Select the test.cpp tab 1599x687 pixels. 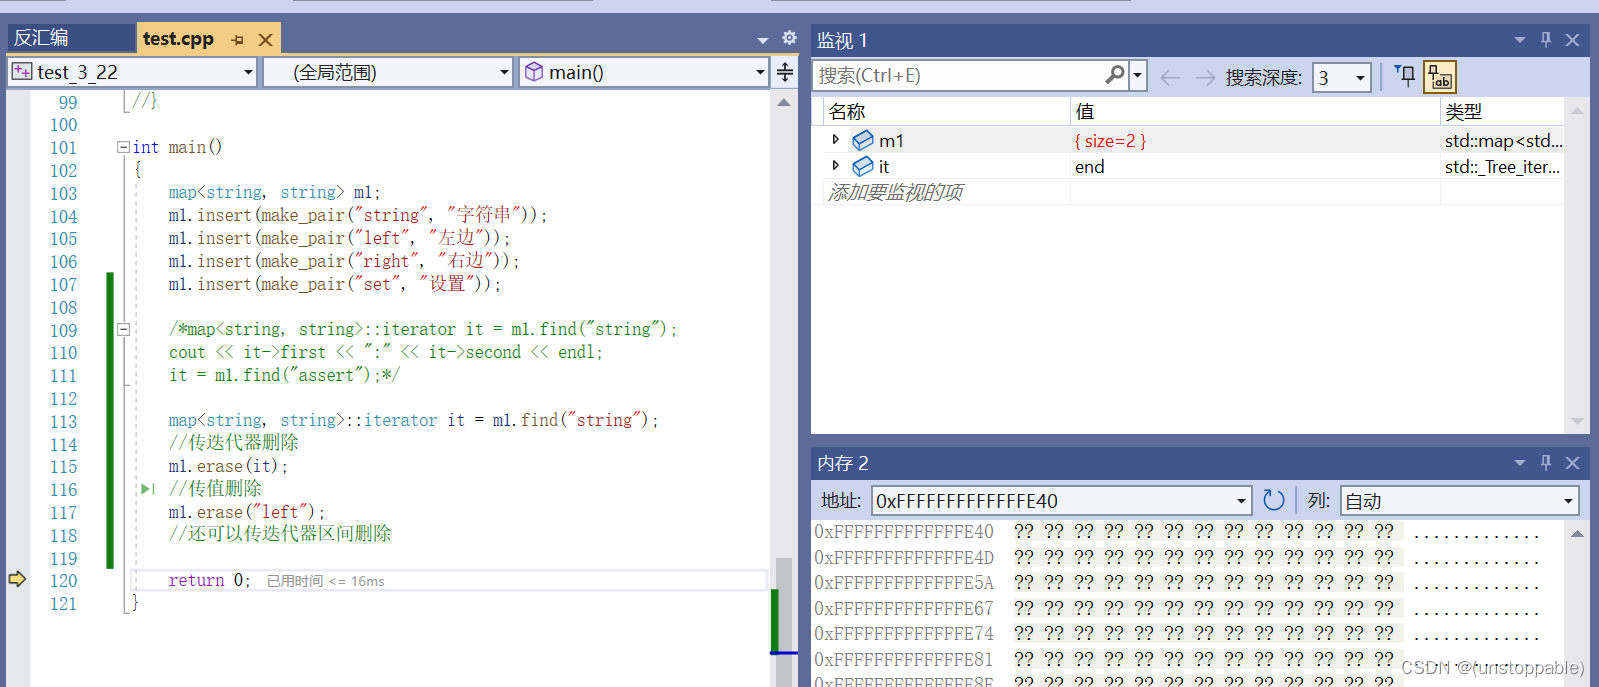[x=178, y=39]
